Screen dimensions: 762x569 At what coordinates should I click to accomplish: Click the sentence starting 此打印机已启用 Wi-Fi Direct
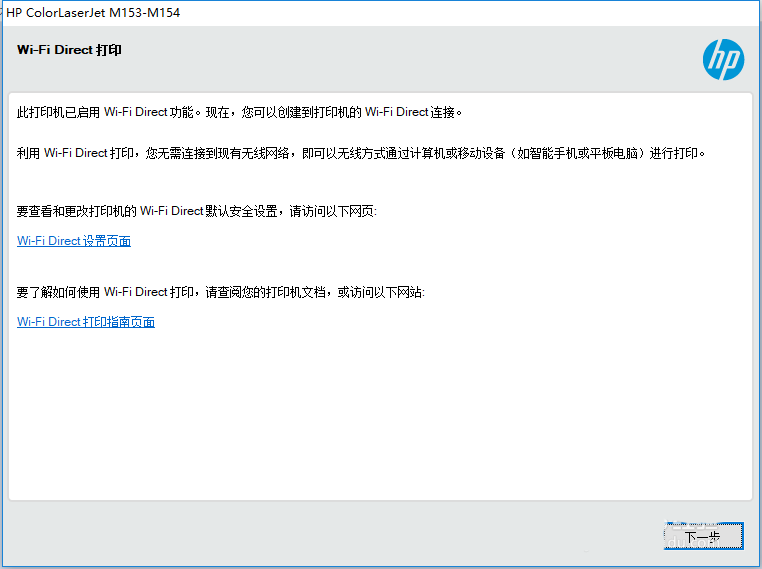click(240, 112)
